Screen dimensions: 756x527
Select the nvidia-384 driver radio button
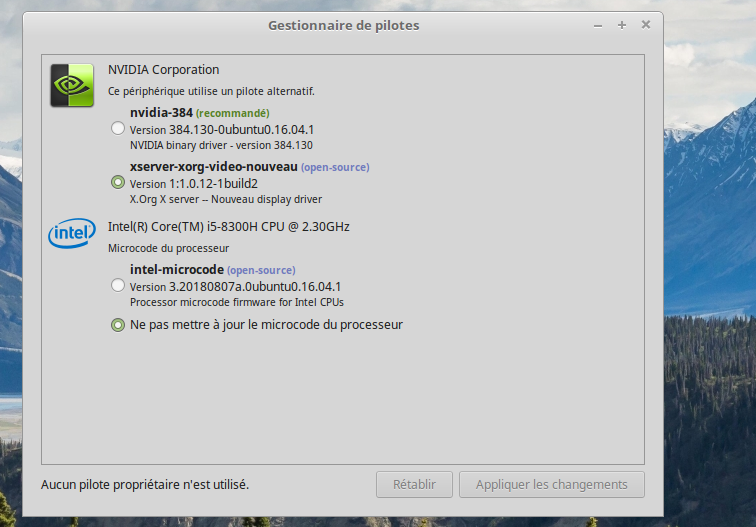point(118,128)
